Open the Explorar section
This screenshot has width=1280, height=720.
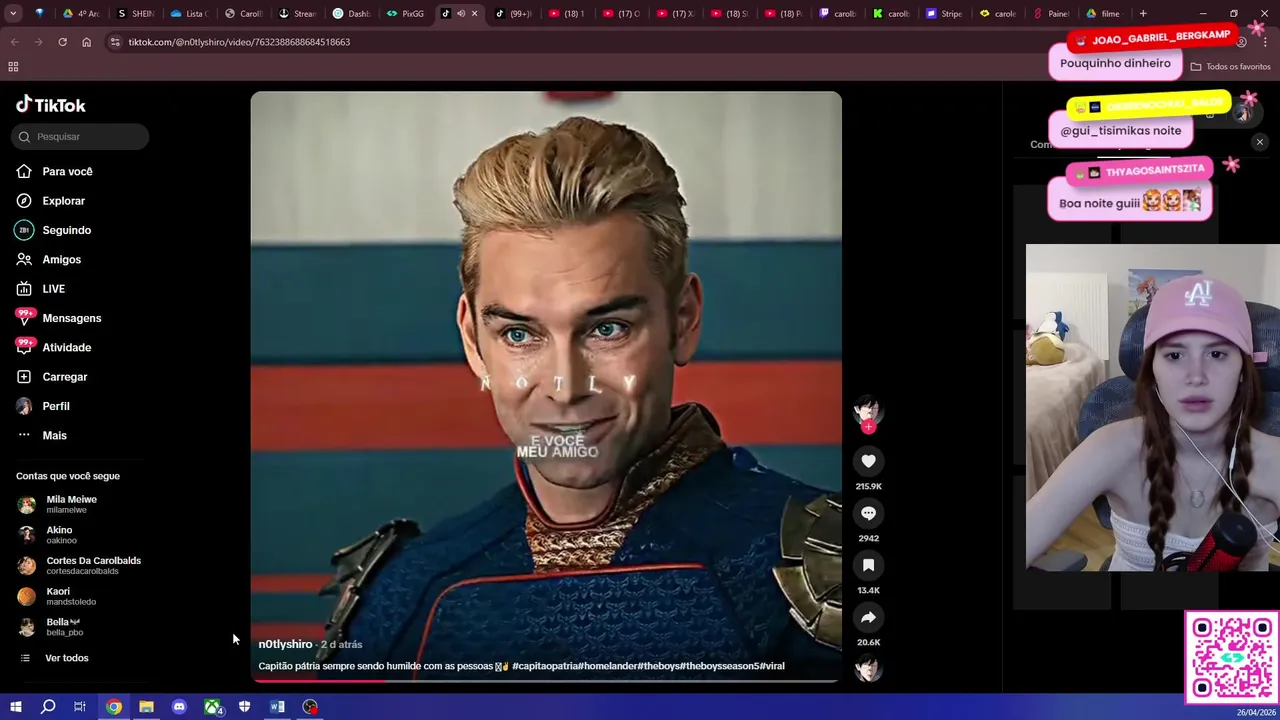[50, 201]
